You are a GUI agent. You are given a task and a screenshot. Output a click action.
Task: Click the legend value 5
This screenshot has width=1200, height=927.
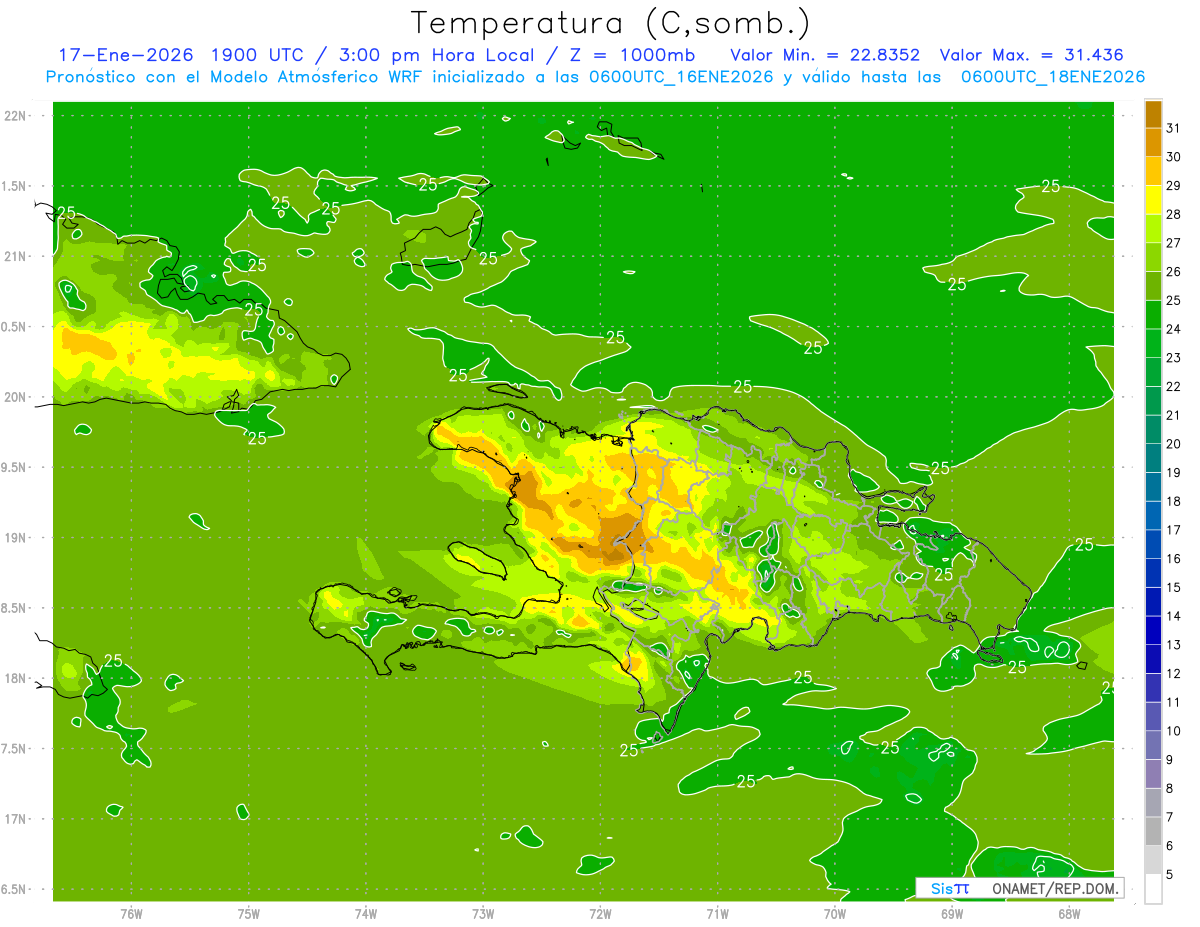tap(1169, 874)
